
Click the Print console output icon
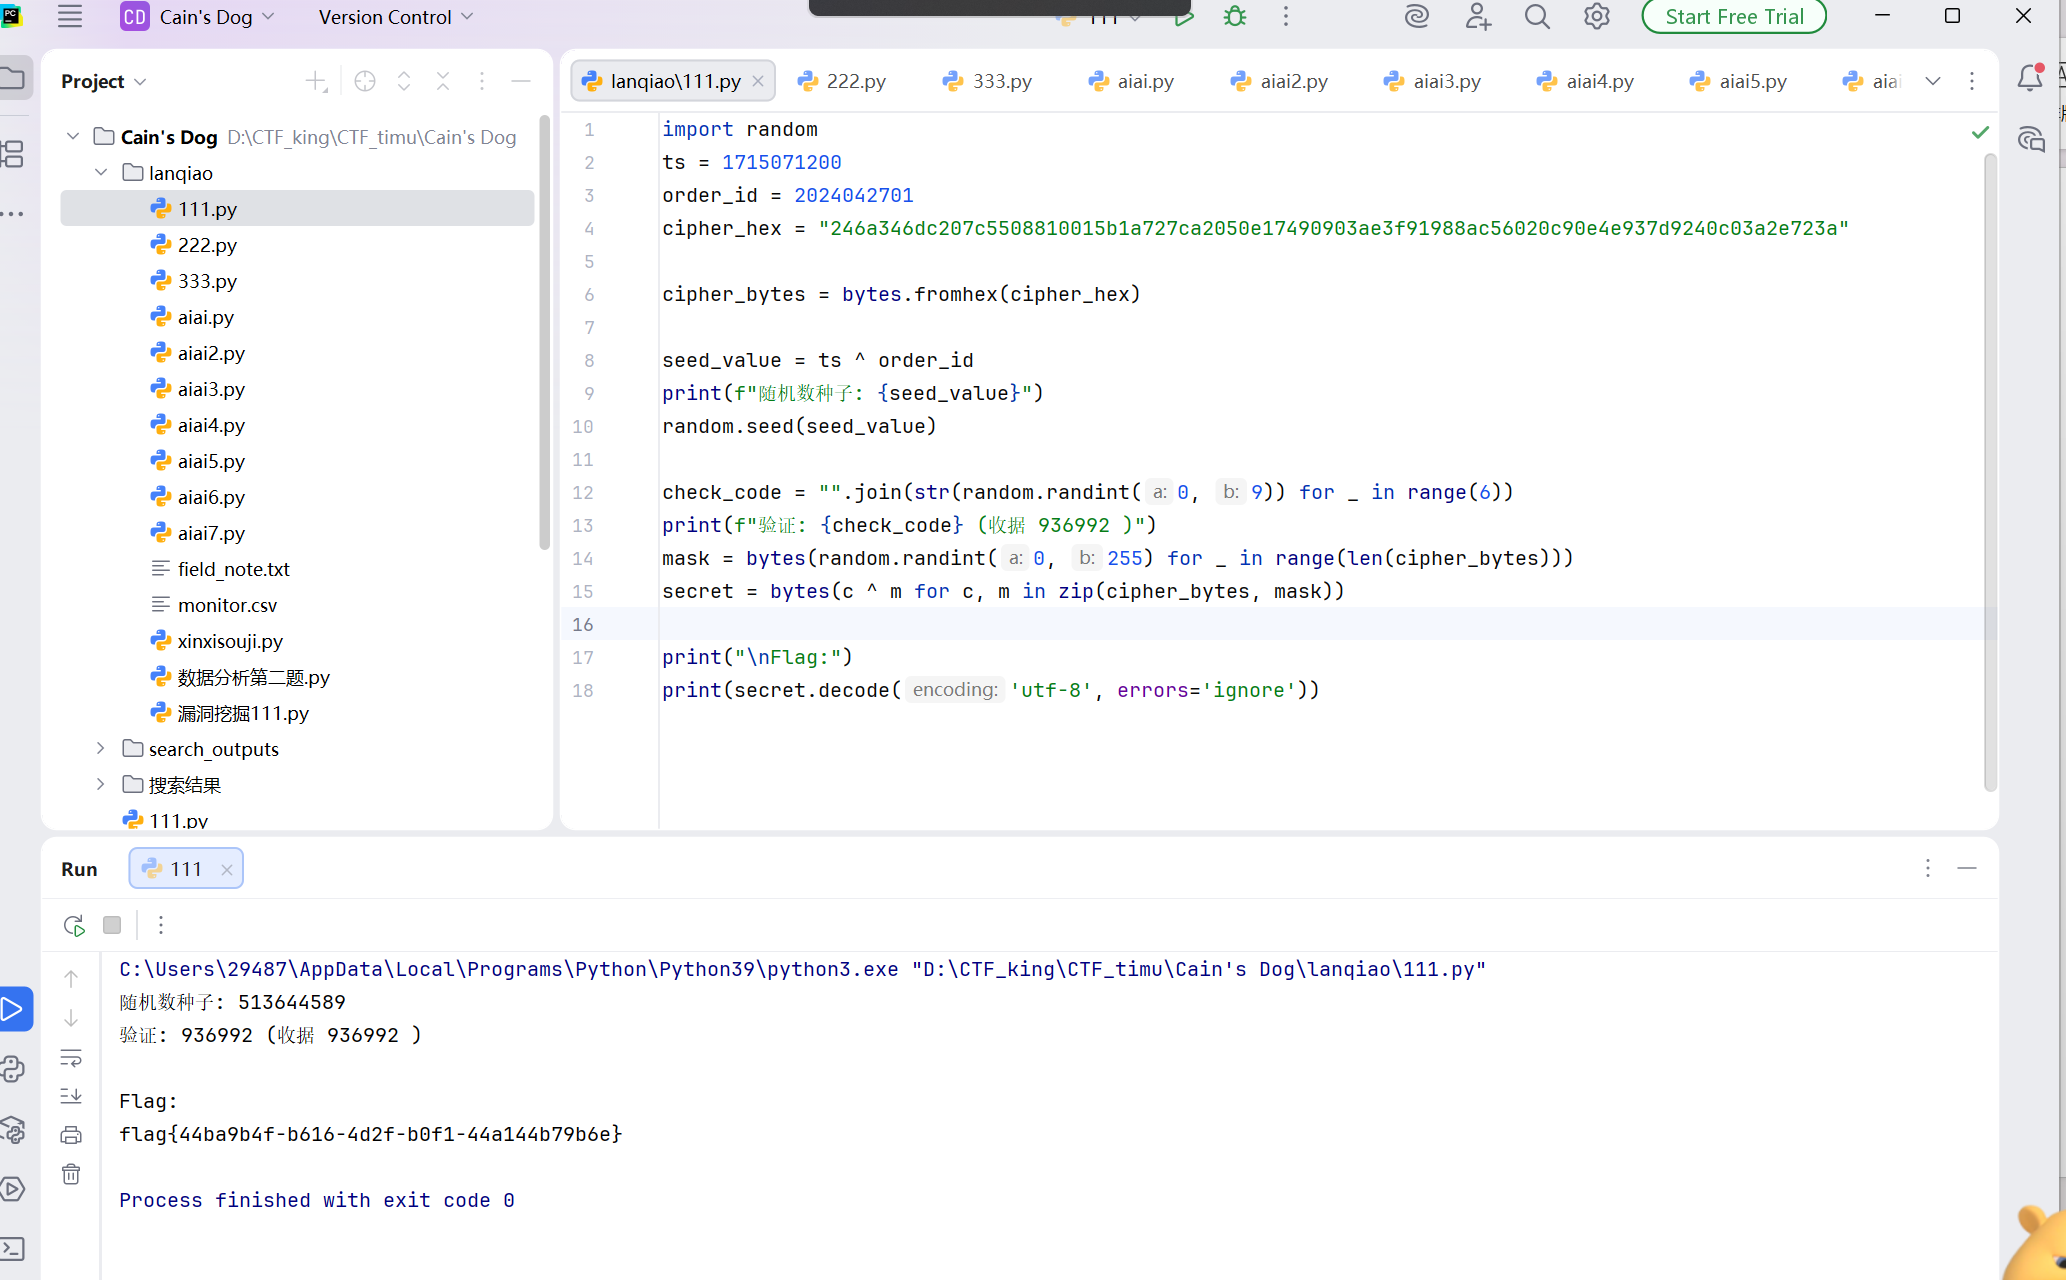71,1135
